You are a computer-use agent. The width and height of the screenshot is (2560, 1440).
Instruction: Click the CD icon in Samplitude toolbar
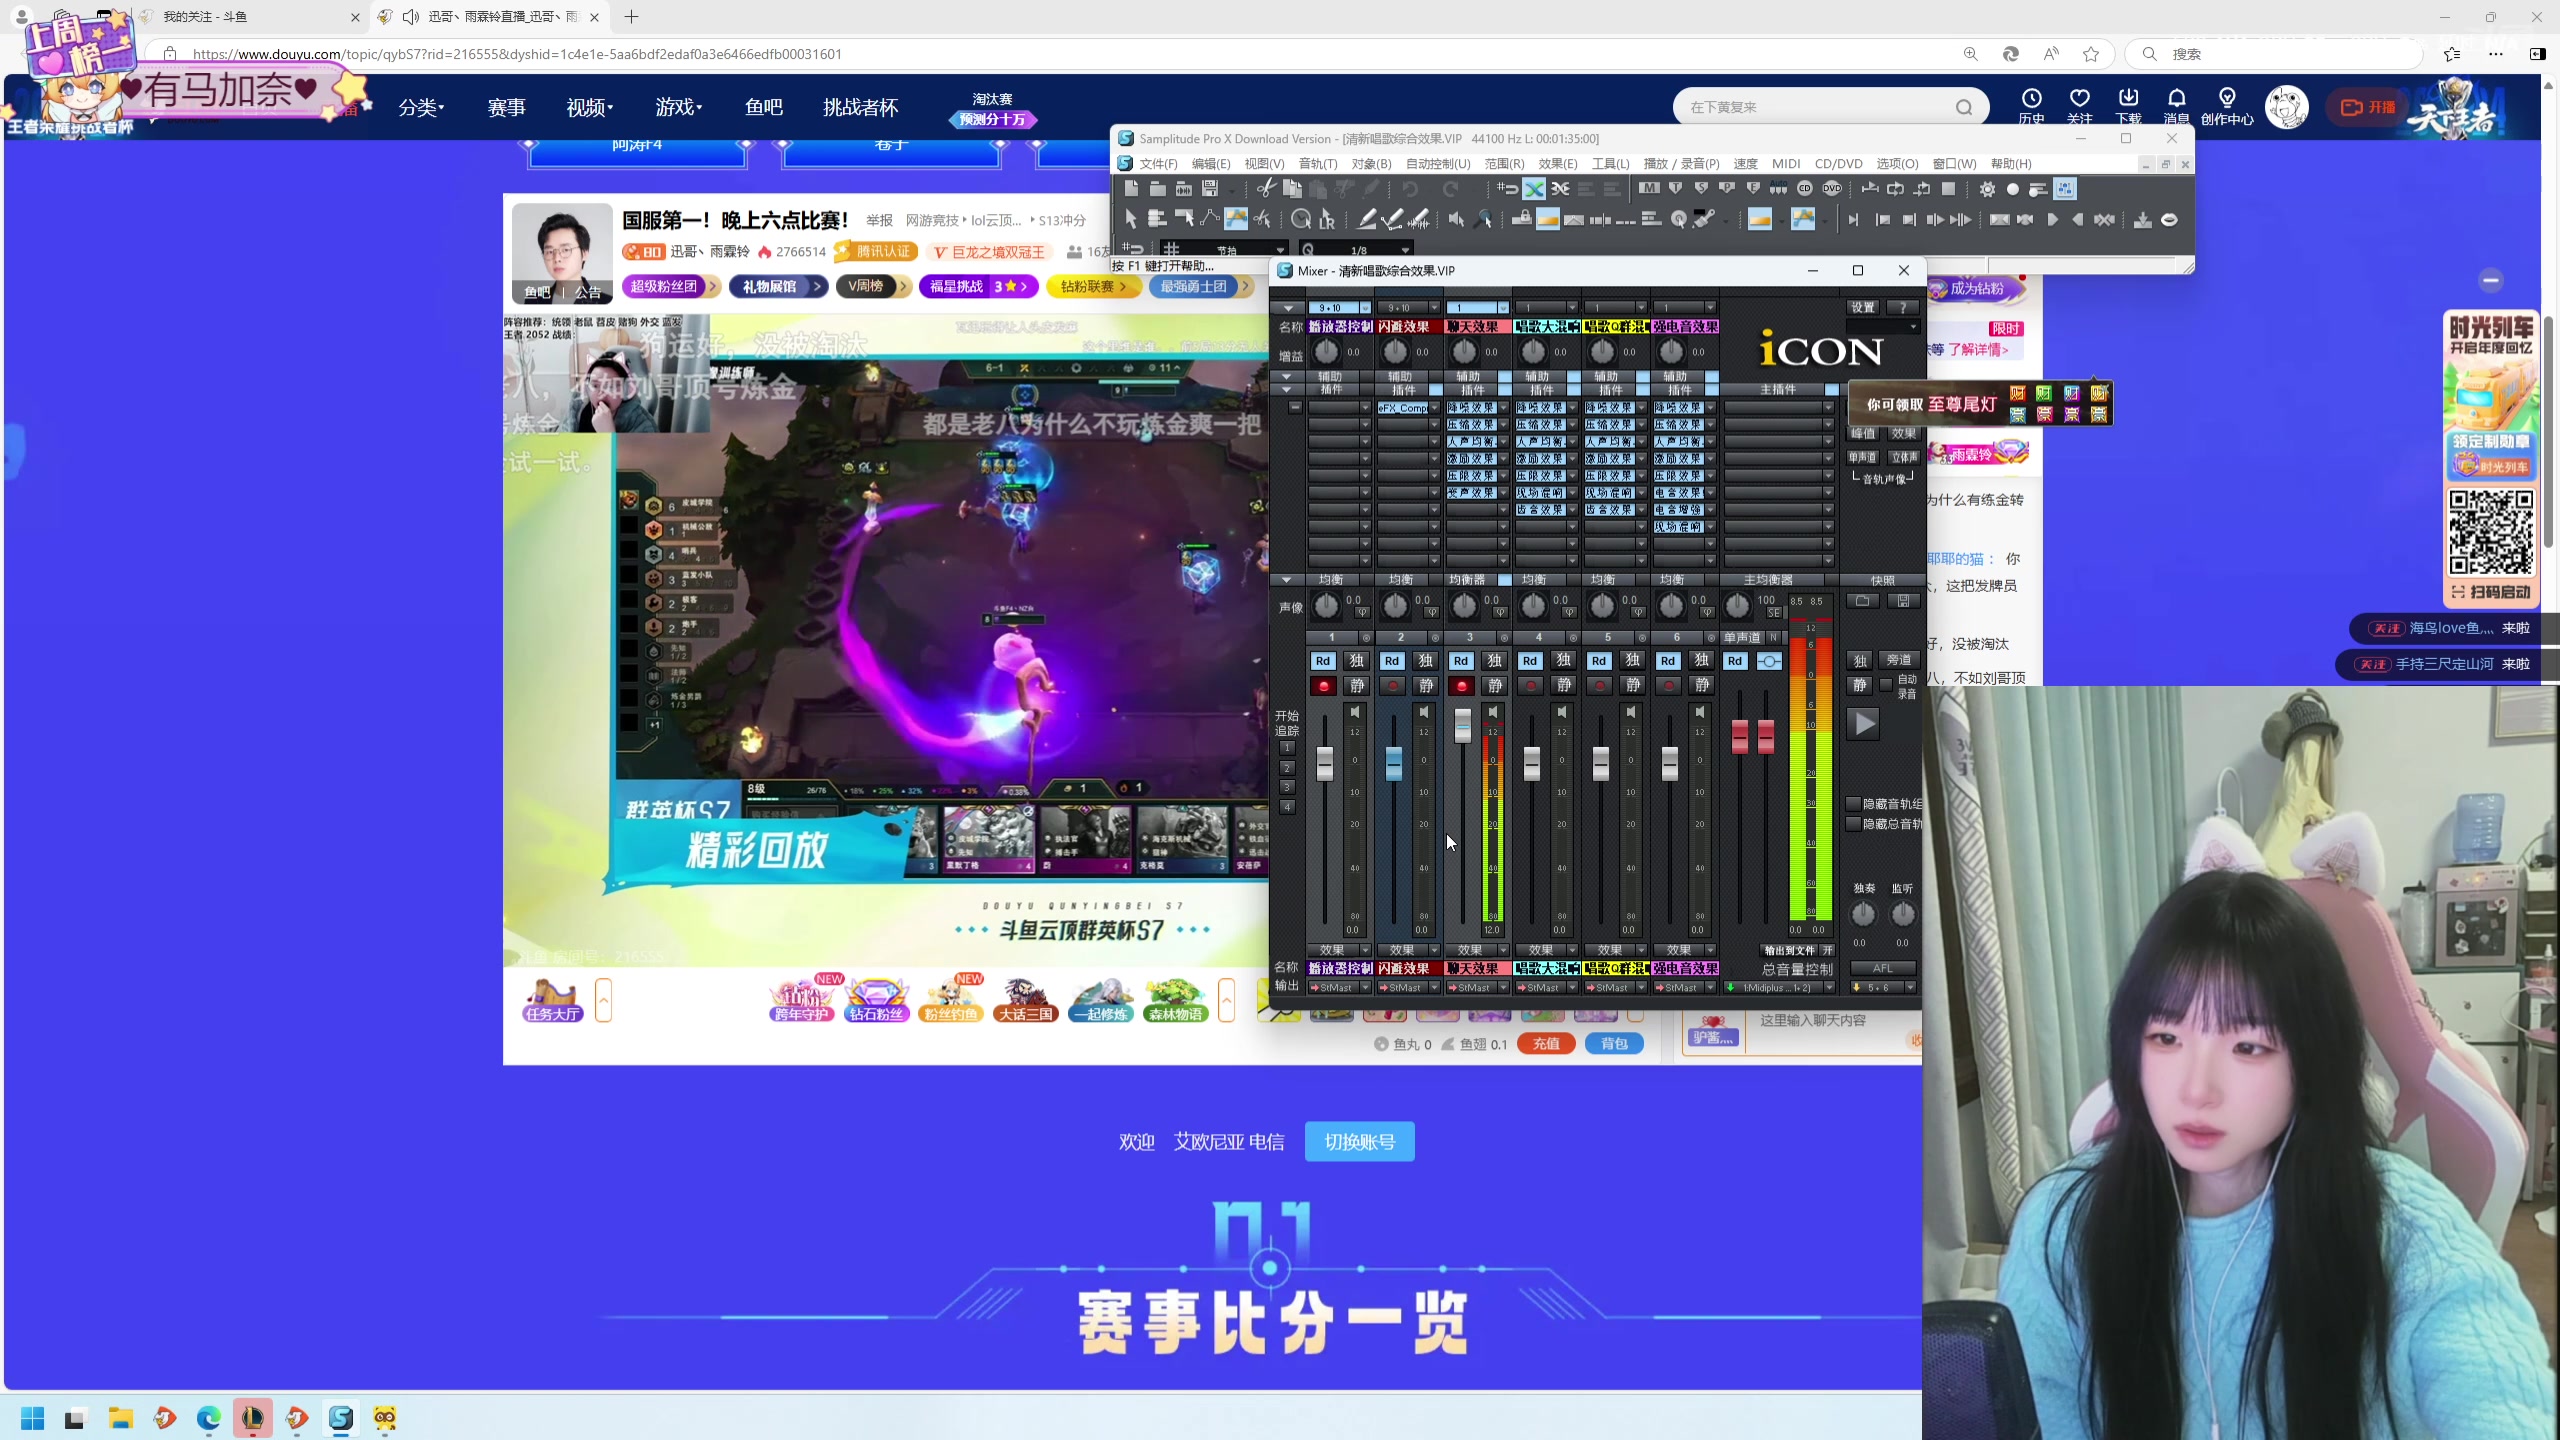click(1805, 189)
